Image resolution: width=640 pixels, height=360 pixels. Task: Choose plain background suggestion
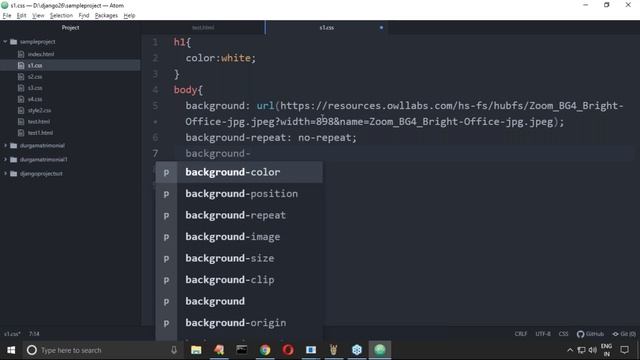coord(239,301)
